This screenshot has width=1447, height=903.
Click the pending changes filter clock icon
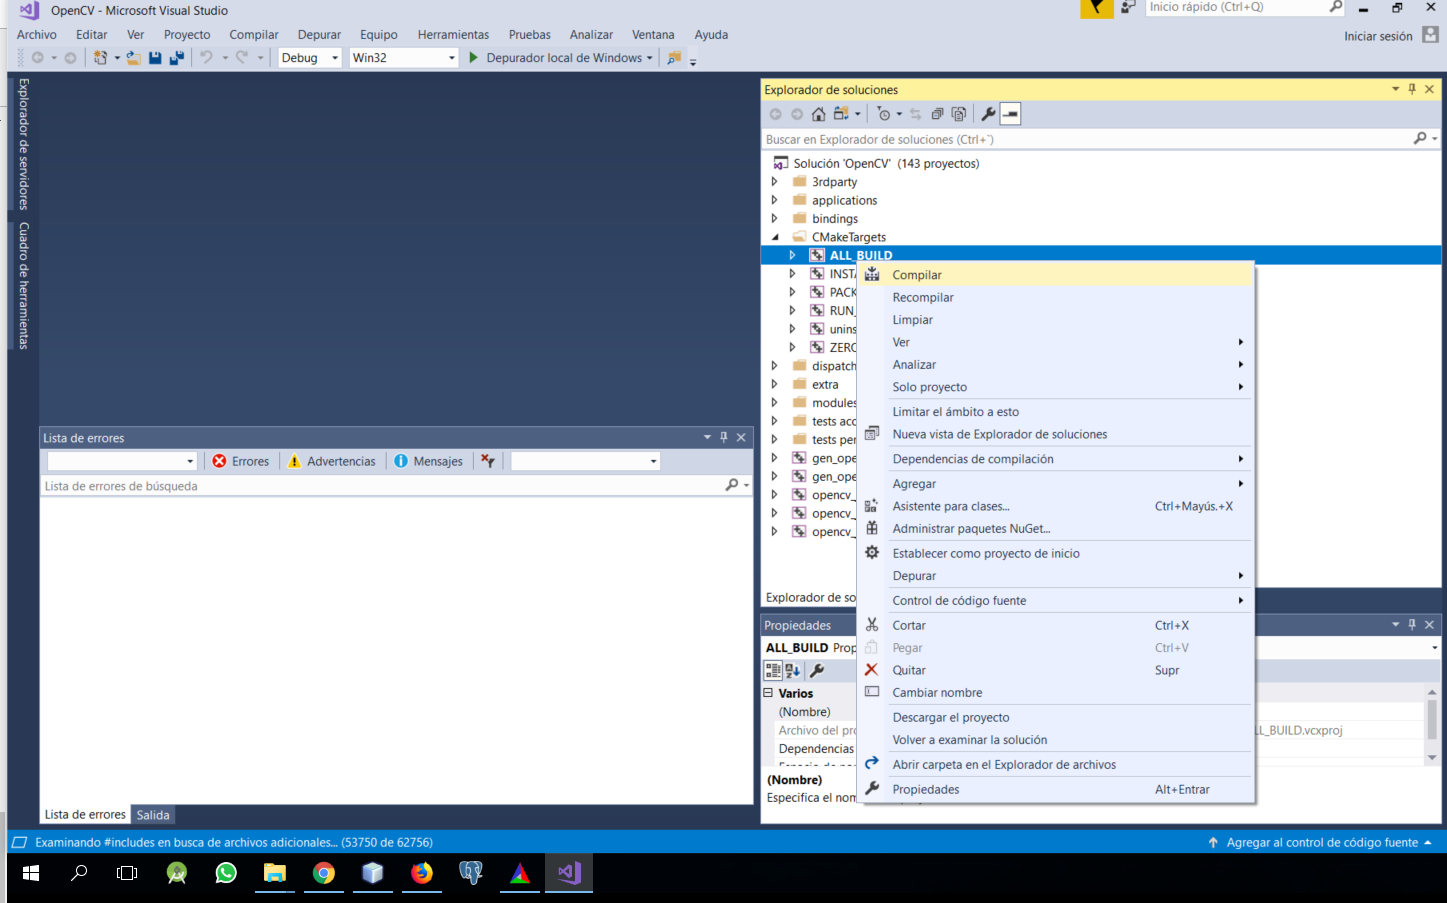click(x=883, y=114)
